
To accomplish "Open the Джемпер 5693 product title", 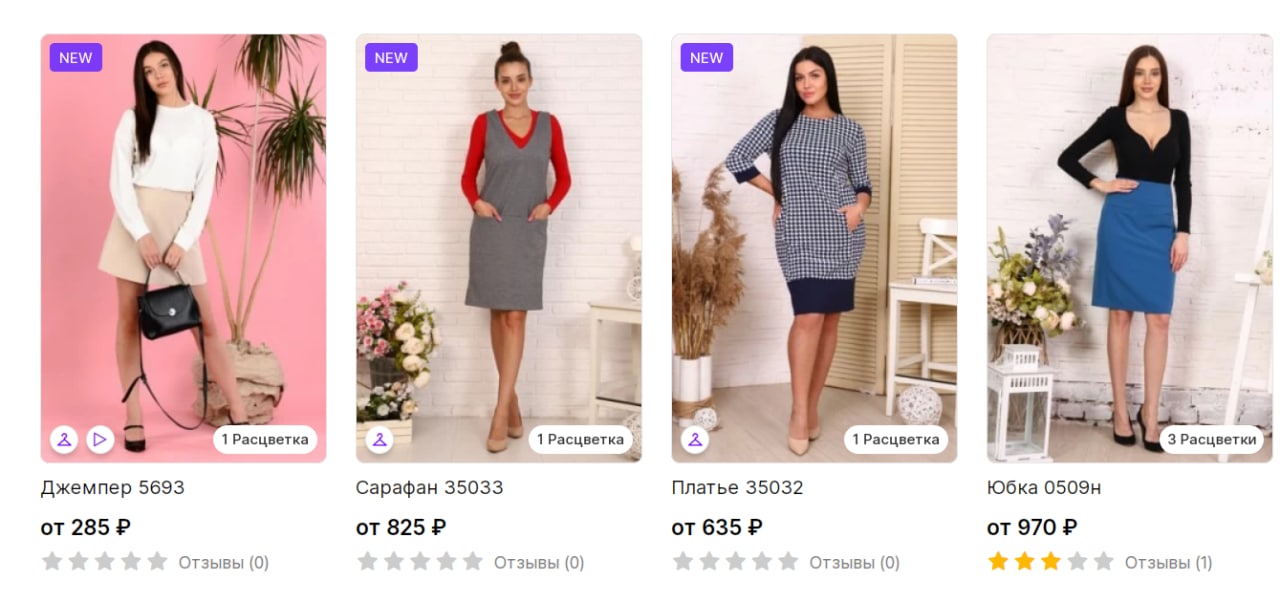I will coord(112,488).
